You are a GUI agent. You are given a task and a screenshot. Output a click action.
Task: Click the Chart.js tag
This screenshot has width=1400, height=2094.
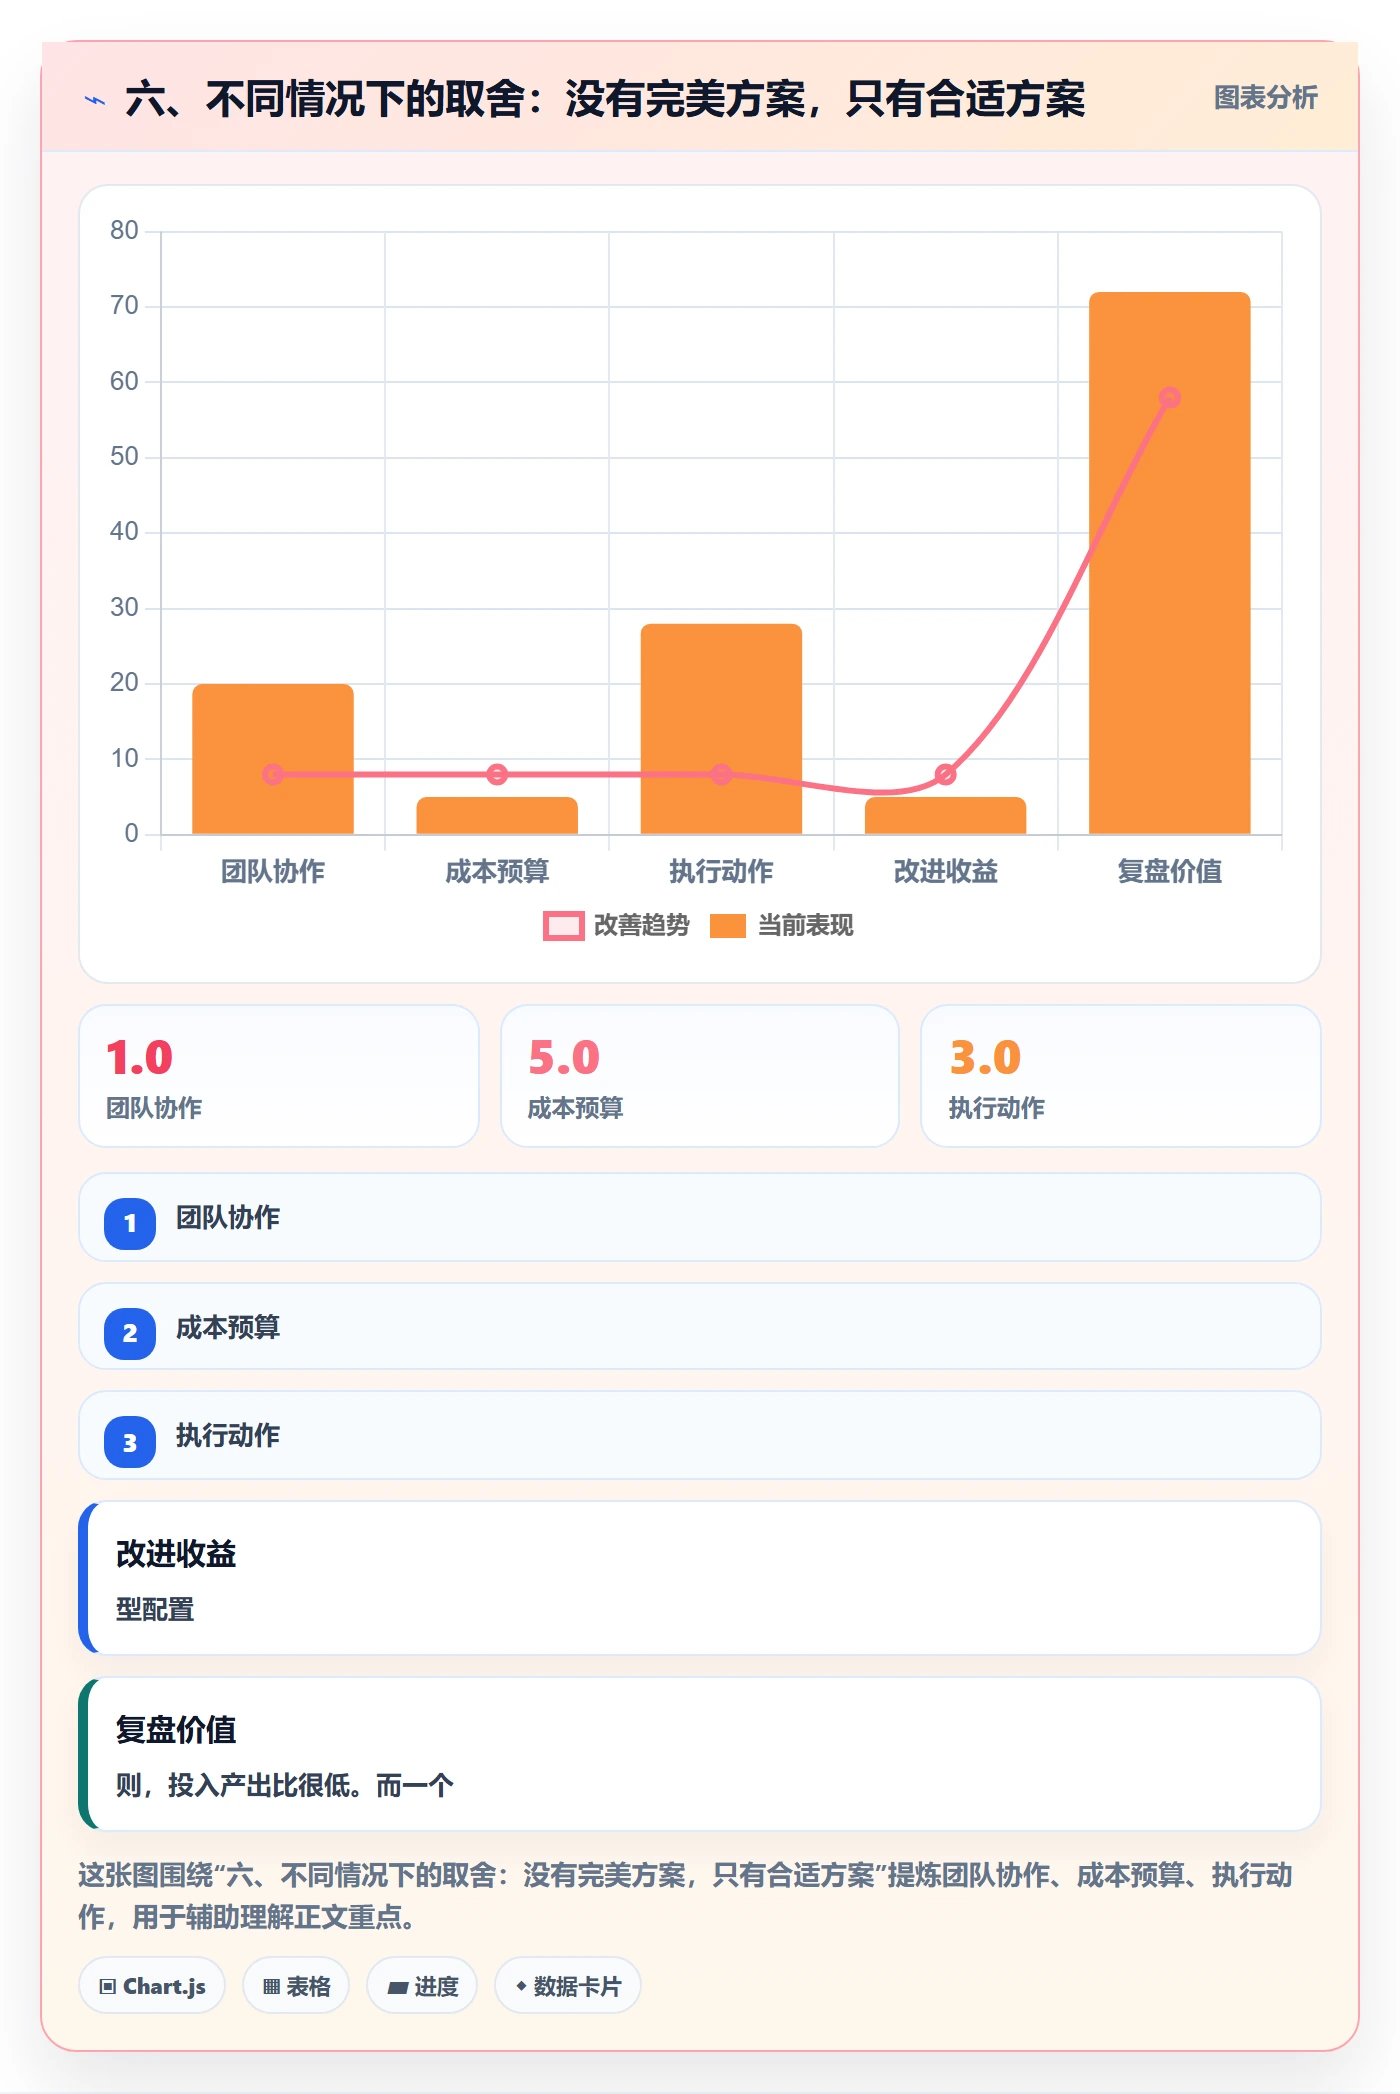point(152,1986)
